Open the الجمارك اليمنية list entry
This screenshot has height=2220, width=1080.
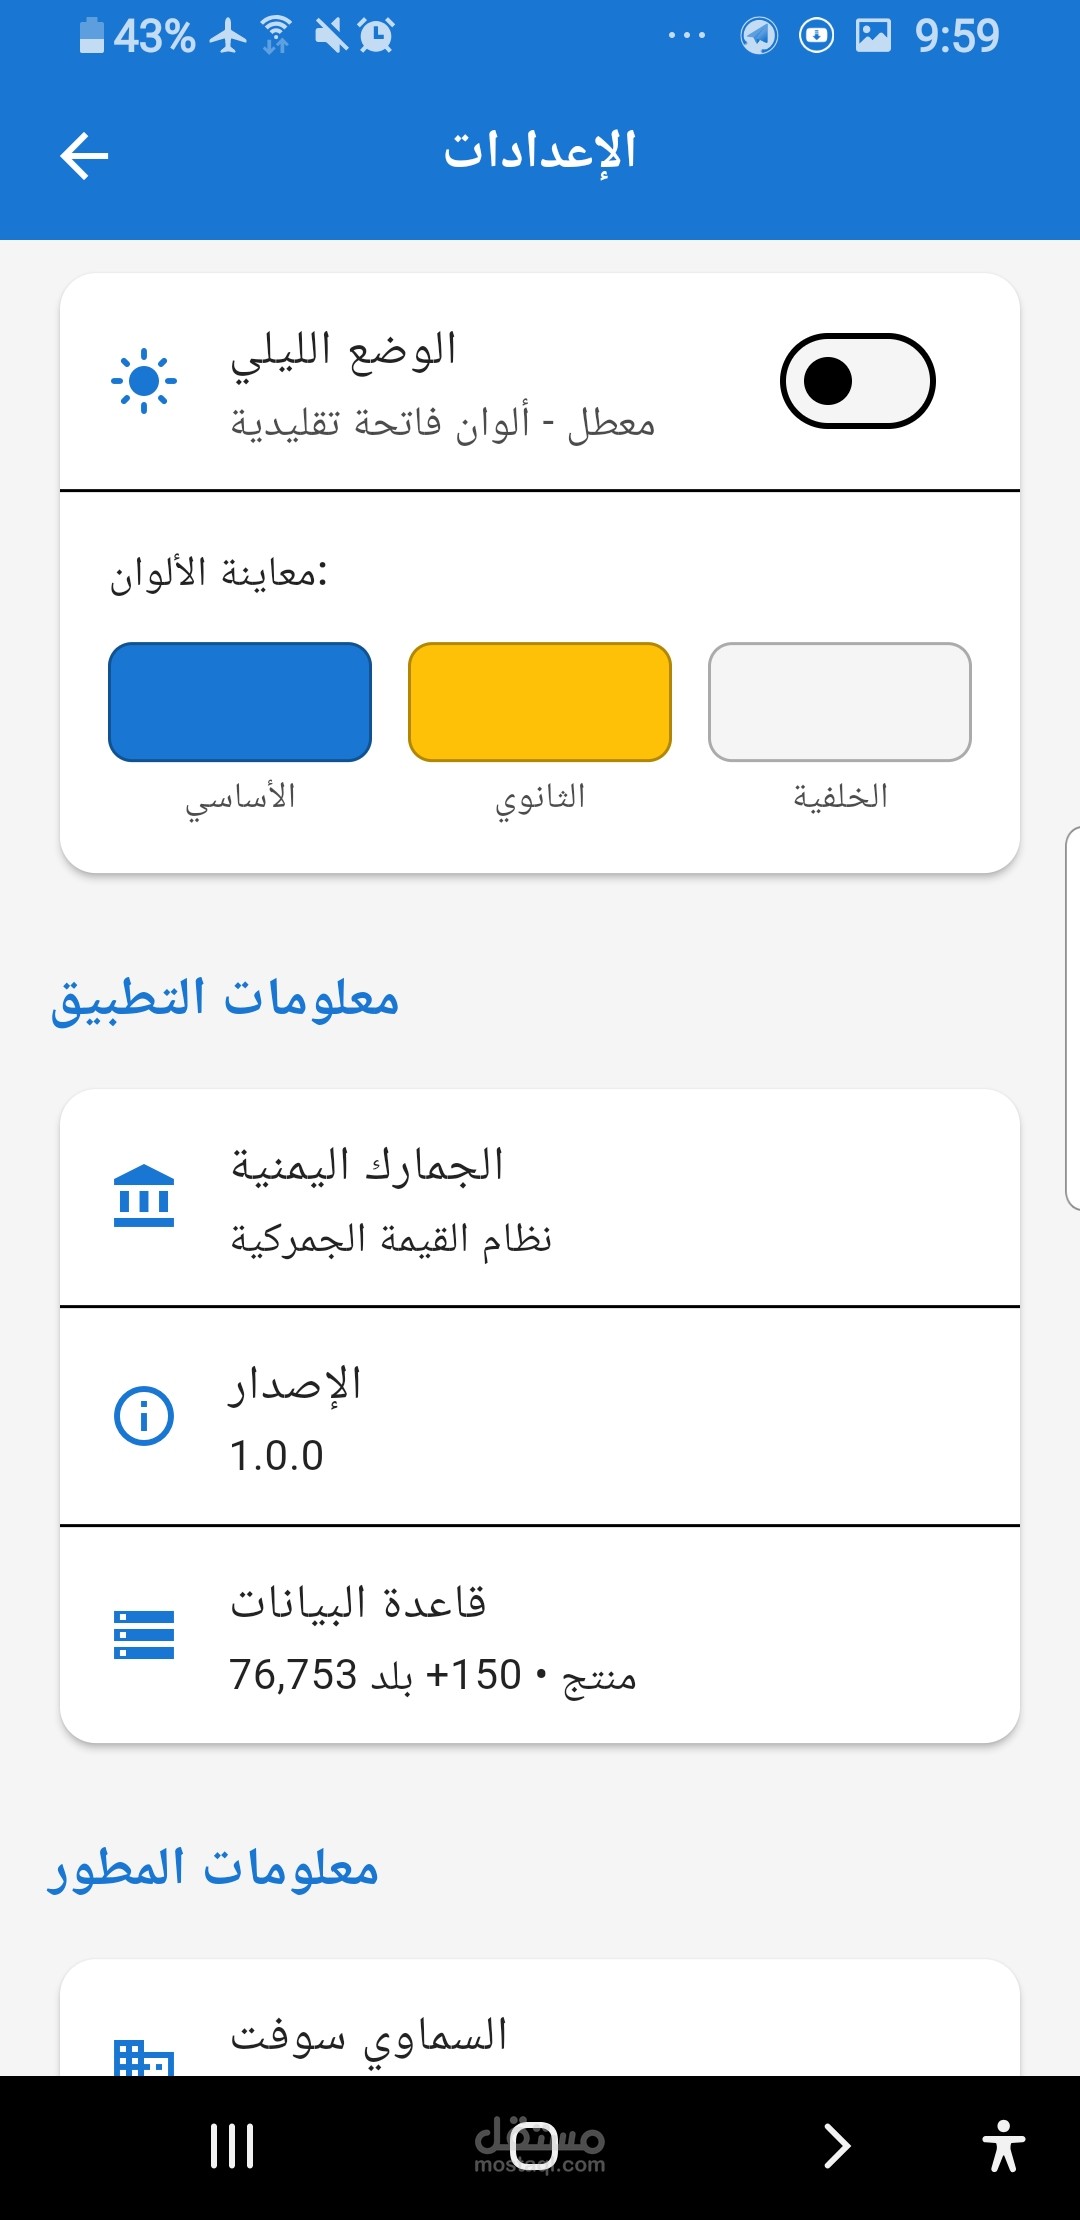tap(540, 1198)
